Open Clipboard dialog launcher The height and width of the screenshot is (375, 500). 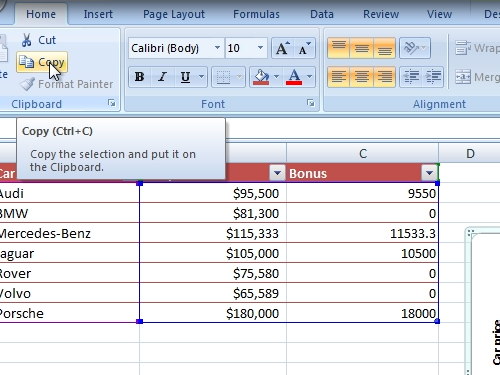(112, 103)
